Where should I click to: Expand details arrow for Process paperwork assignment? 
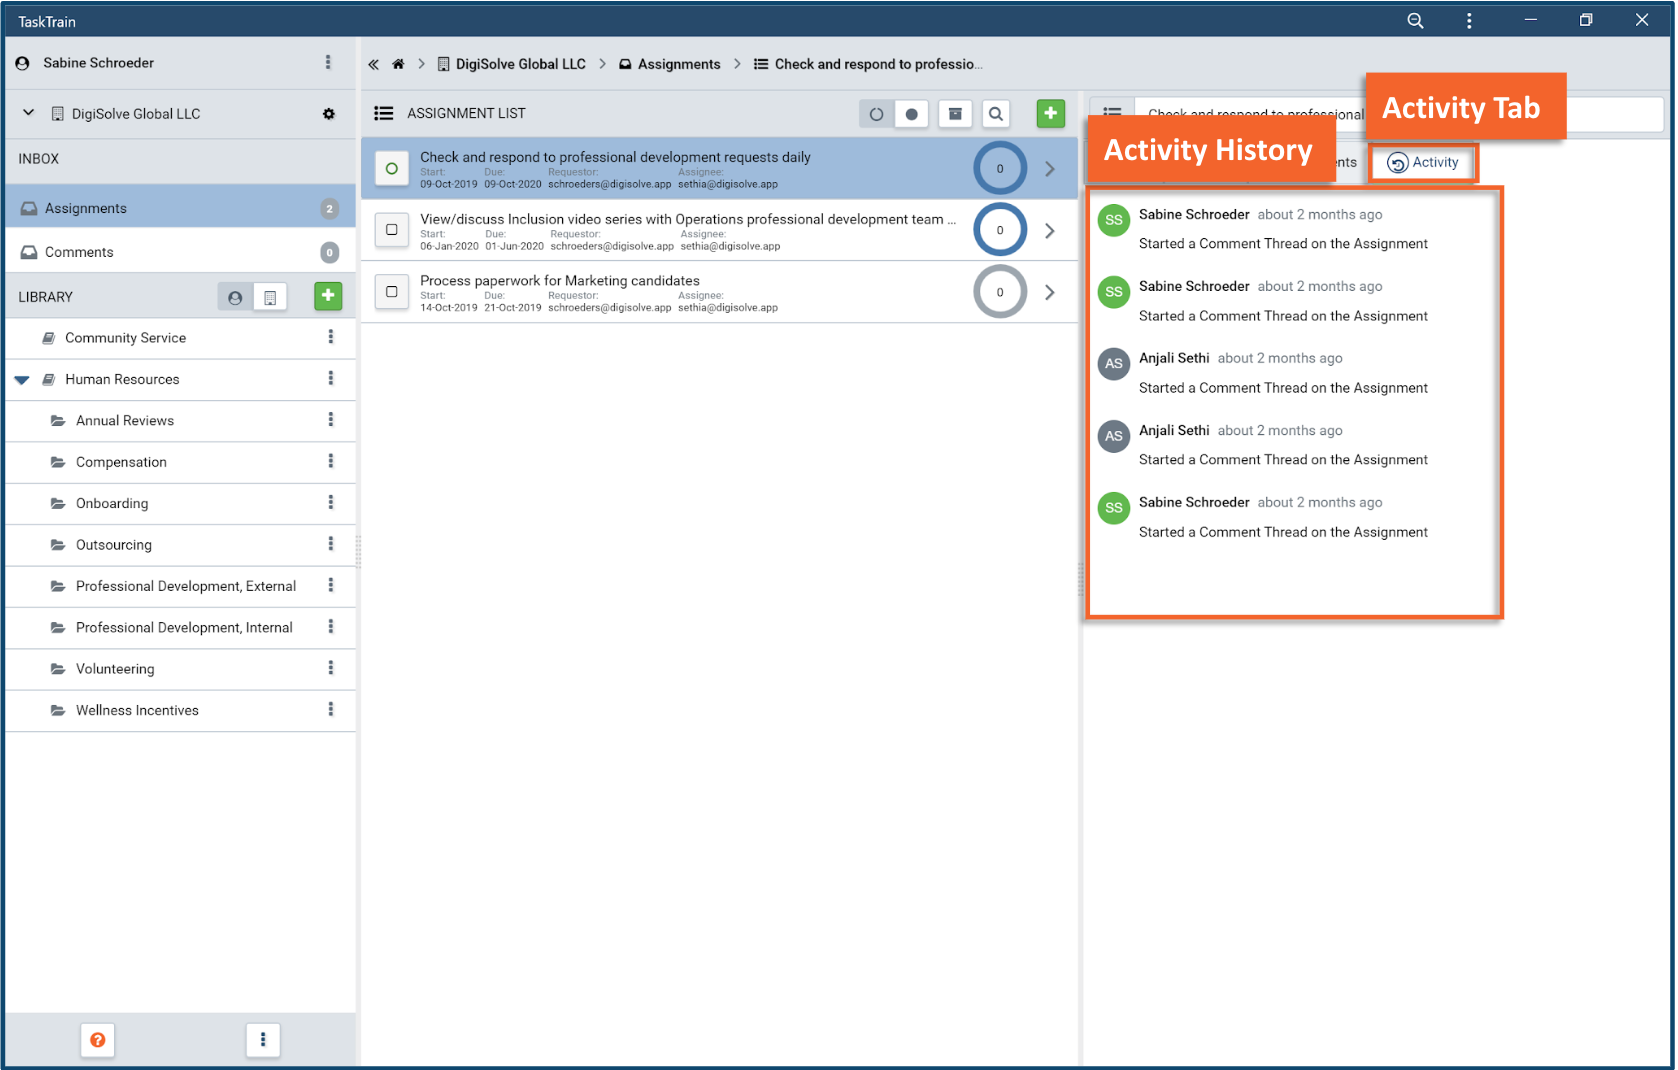click(x=1049, y=292)
